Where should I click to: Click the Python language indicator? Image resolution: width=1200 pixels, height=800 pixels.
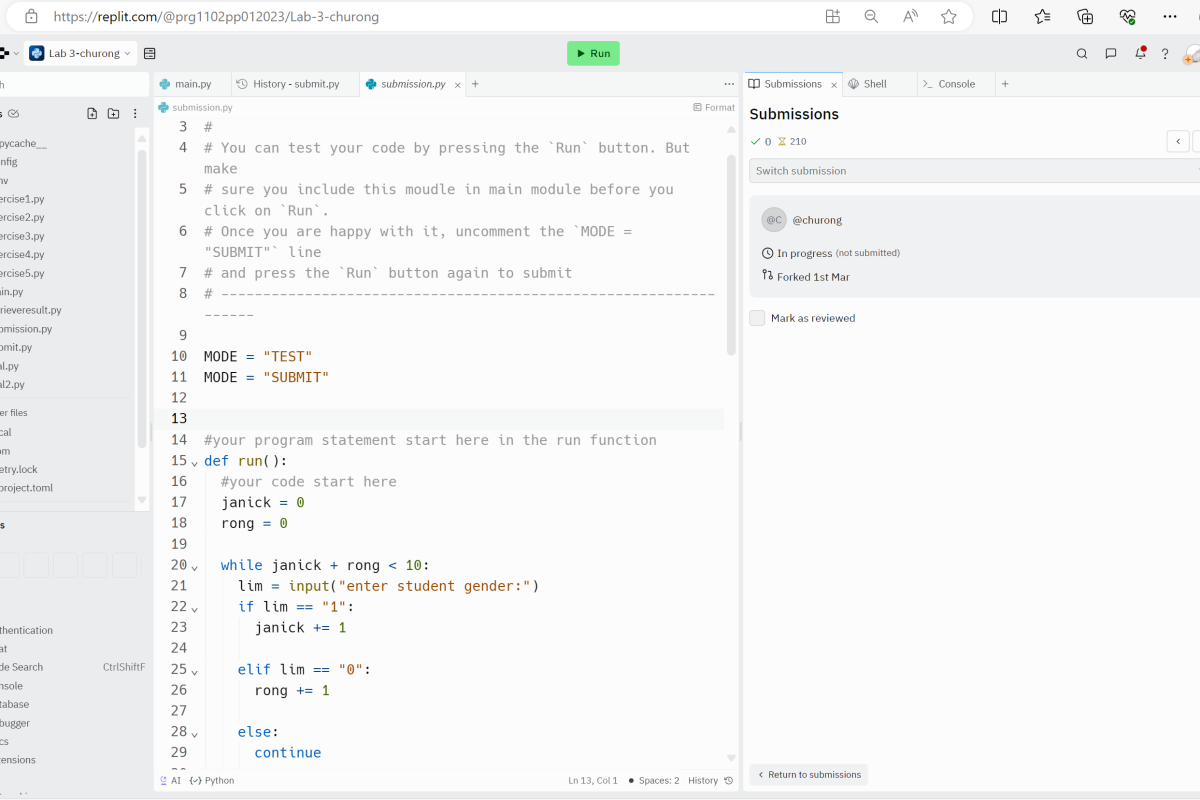coord(212,780)
